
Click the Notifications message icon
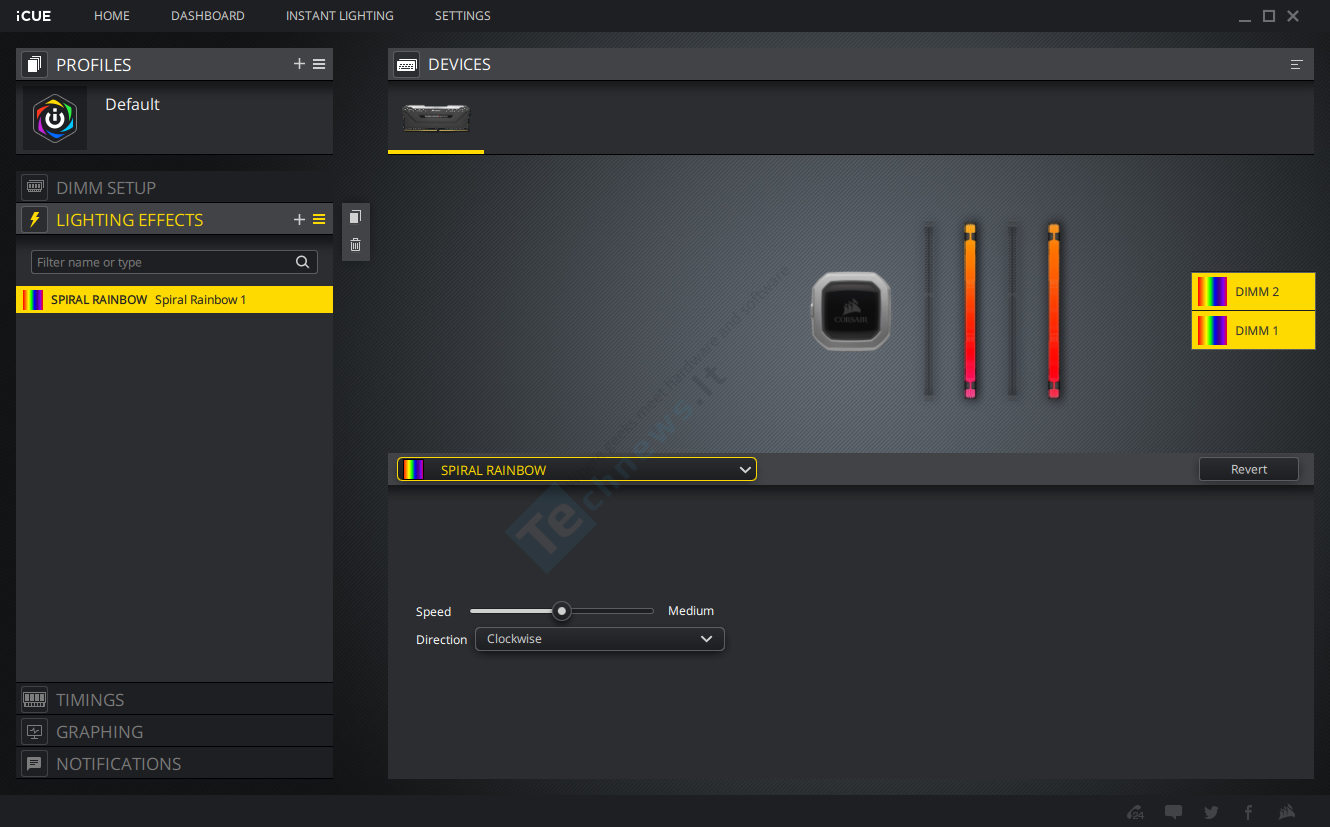(x=35, y=764)
